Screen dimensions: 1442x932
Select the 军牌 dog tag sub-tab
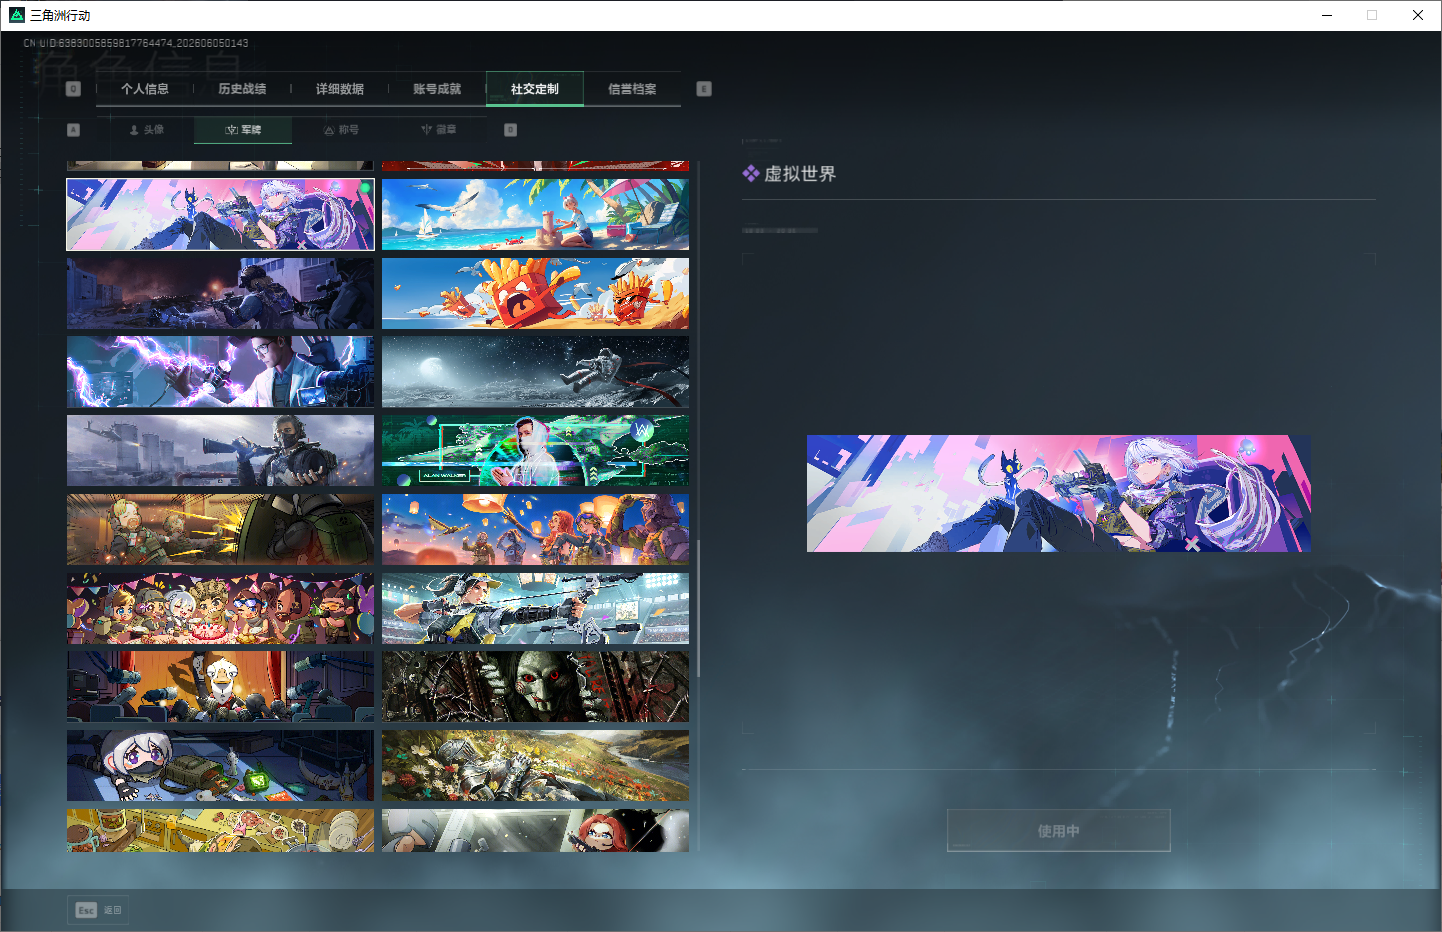click(243, 130)
